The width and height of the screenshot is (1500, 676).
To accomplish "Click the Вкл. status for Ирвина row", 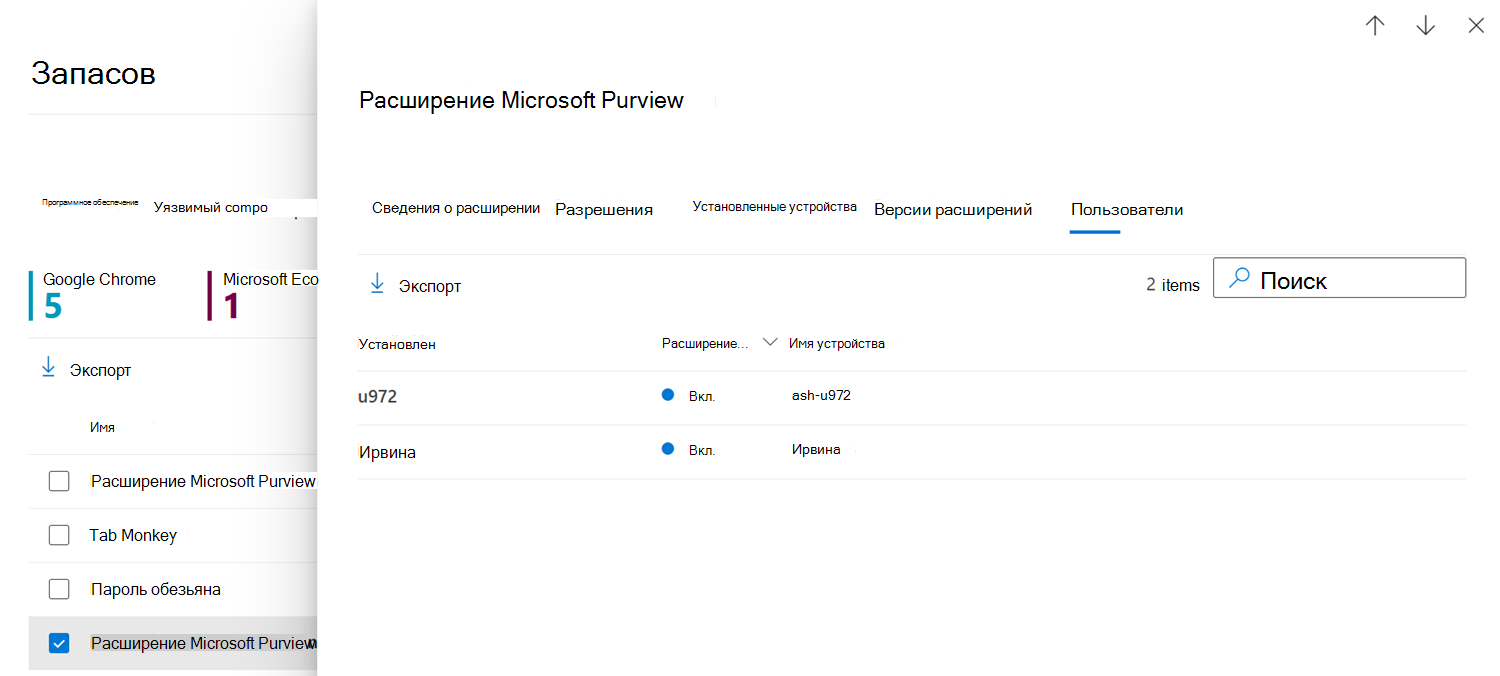I will pyautogui.click(x=702, y=450).
